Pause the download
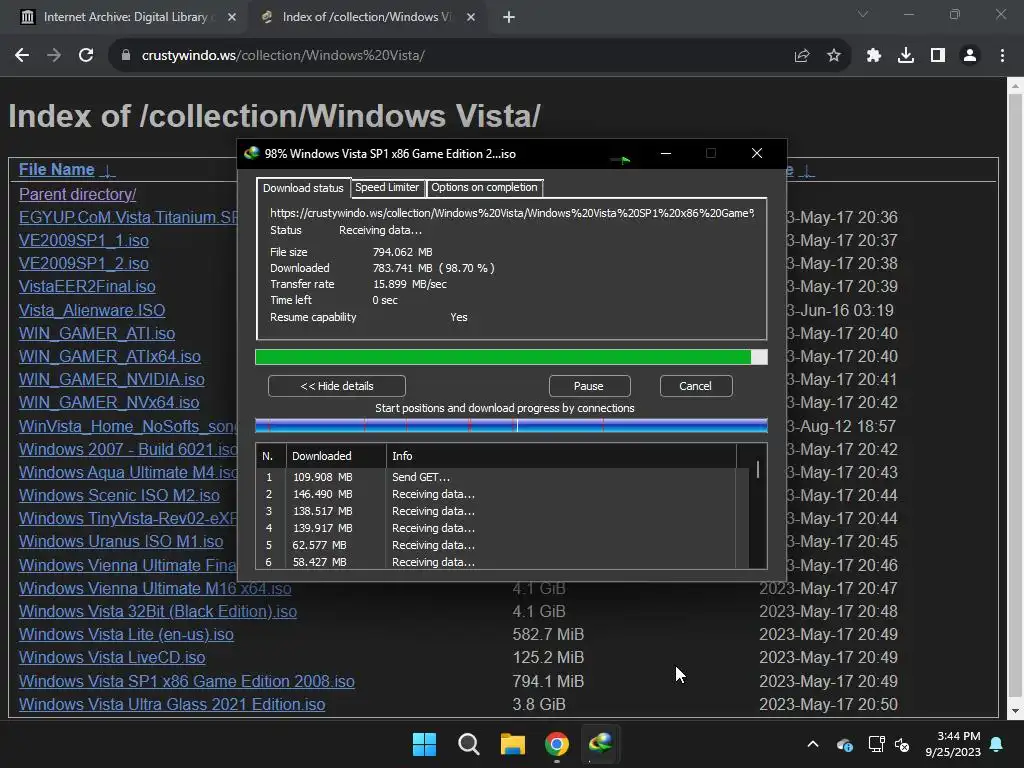 point(589,386)
